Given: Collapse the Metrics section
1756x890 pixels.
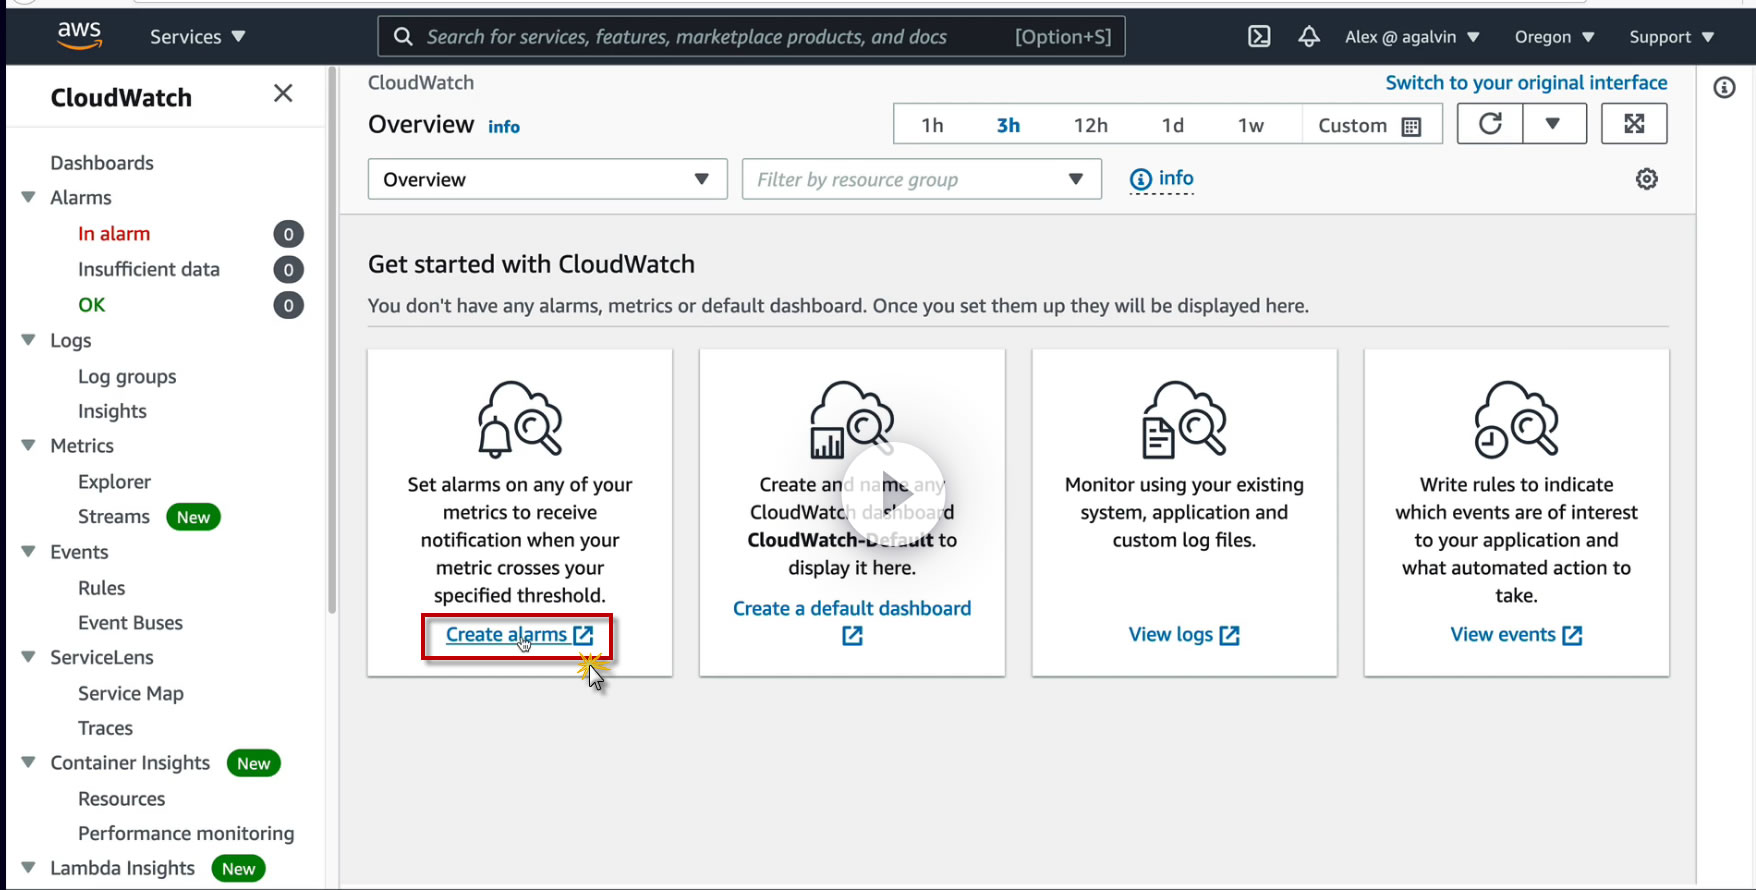Looking at the screenshot, I should pos(28,446).
